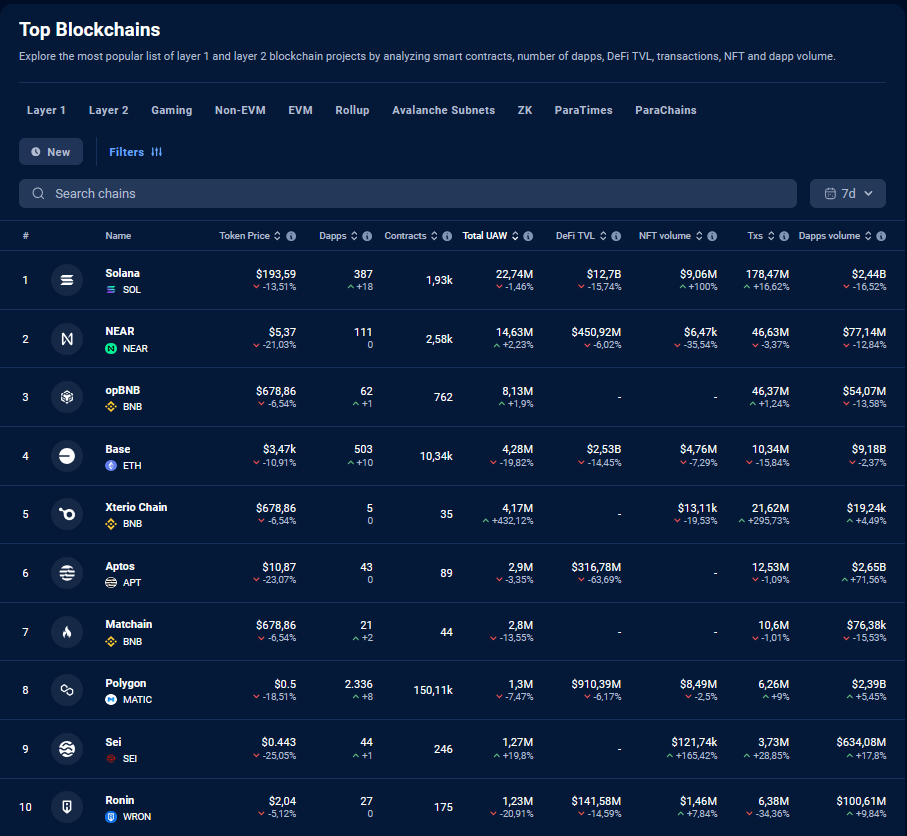The height and width of the screenshot is (836, 907).
Task: Select the Non-EVM category tab
Action: pyautogui.click(x=240, y=110)
